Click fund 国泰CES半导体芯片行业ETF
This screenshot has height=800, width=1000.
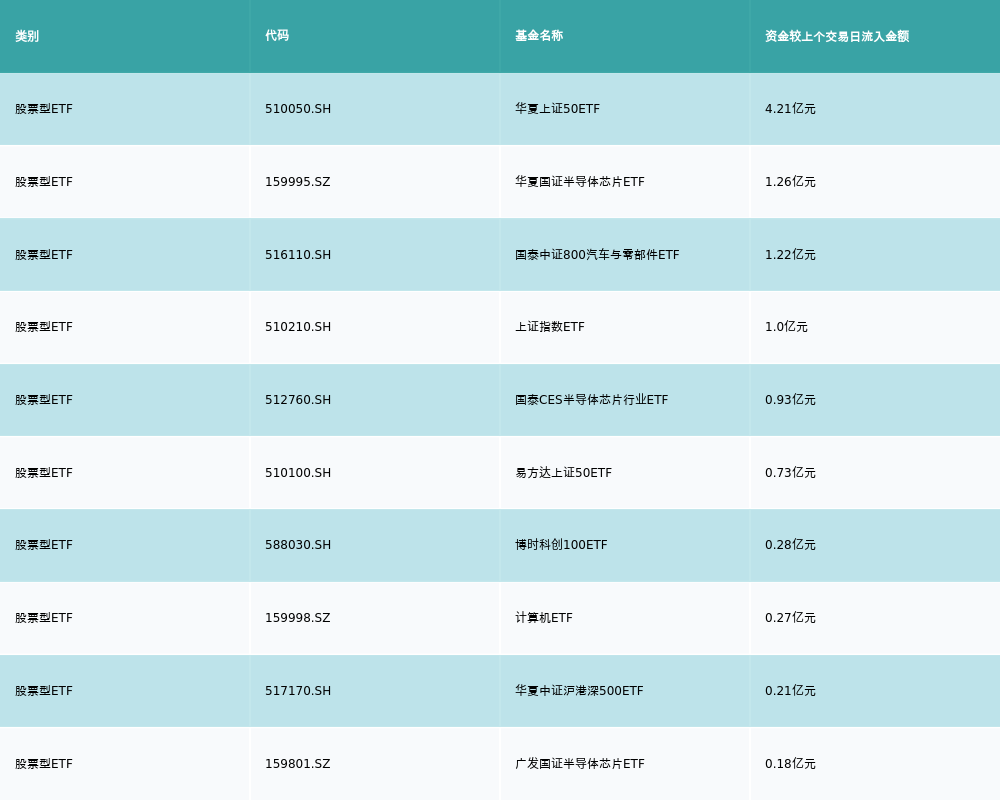[592, 400]
